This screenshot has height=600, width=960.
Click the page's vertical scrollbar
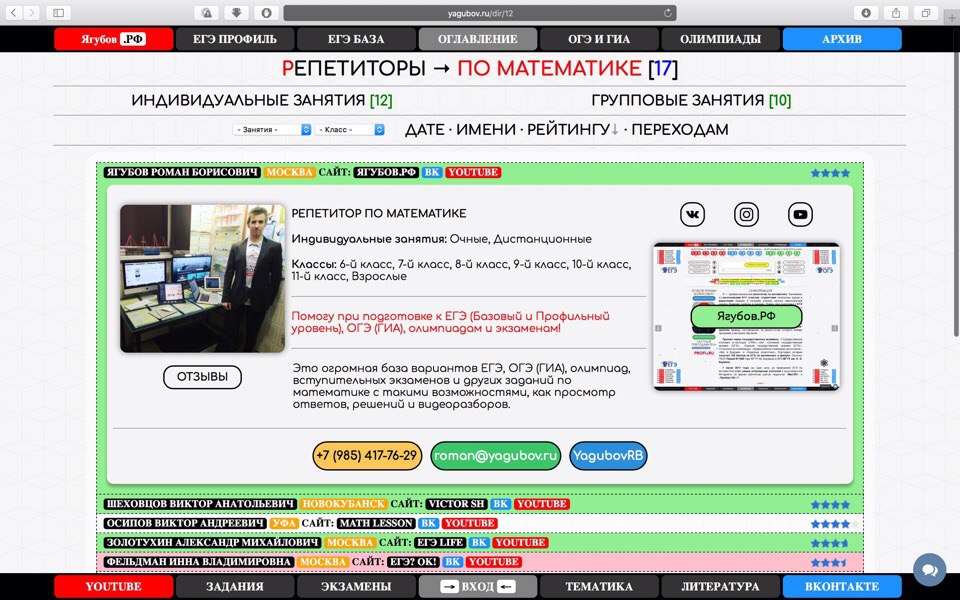pos(956,195)
